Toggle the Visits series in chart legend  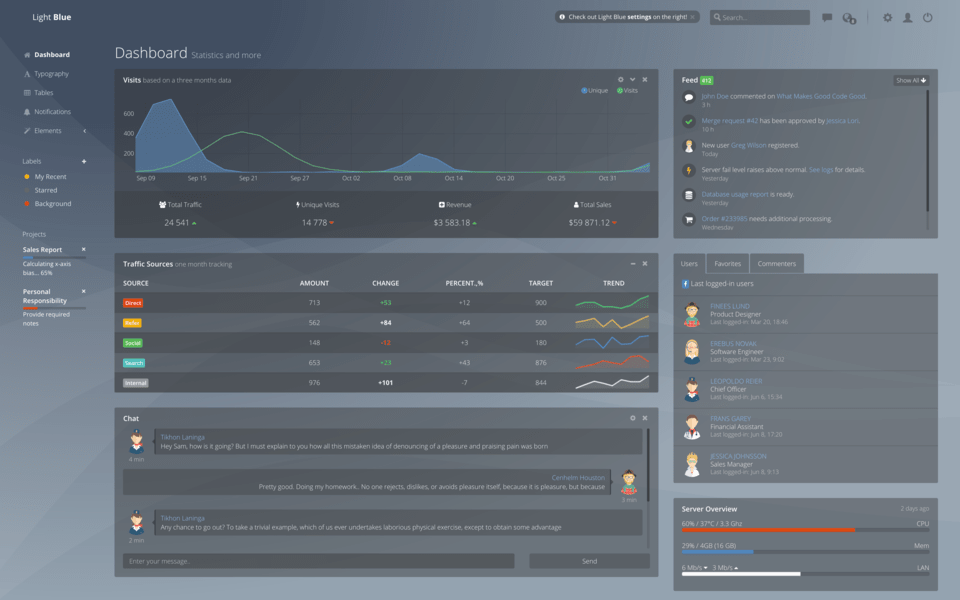point(628,91)
